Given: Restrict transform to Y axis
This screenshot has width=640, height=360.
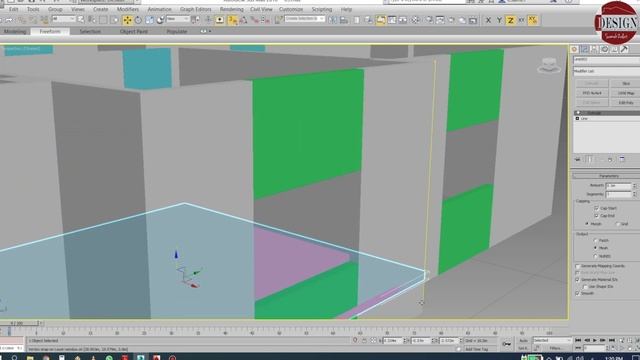Looking at the screenshot, I should (x=499, y=20).
